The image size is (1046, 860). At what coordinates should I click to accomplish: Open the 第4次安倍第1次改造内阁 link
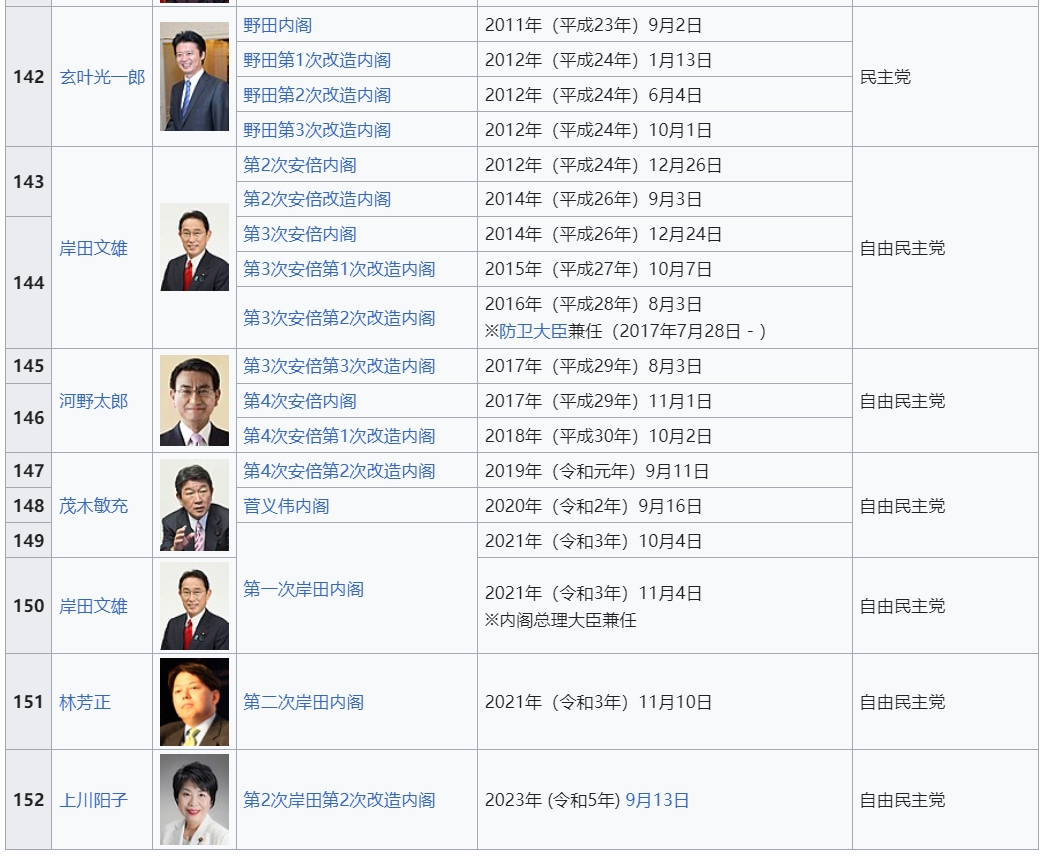(x=339, y=436)
